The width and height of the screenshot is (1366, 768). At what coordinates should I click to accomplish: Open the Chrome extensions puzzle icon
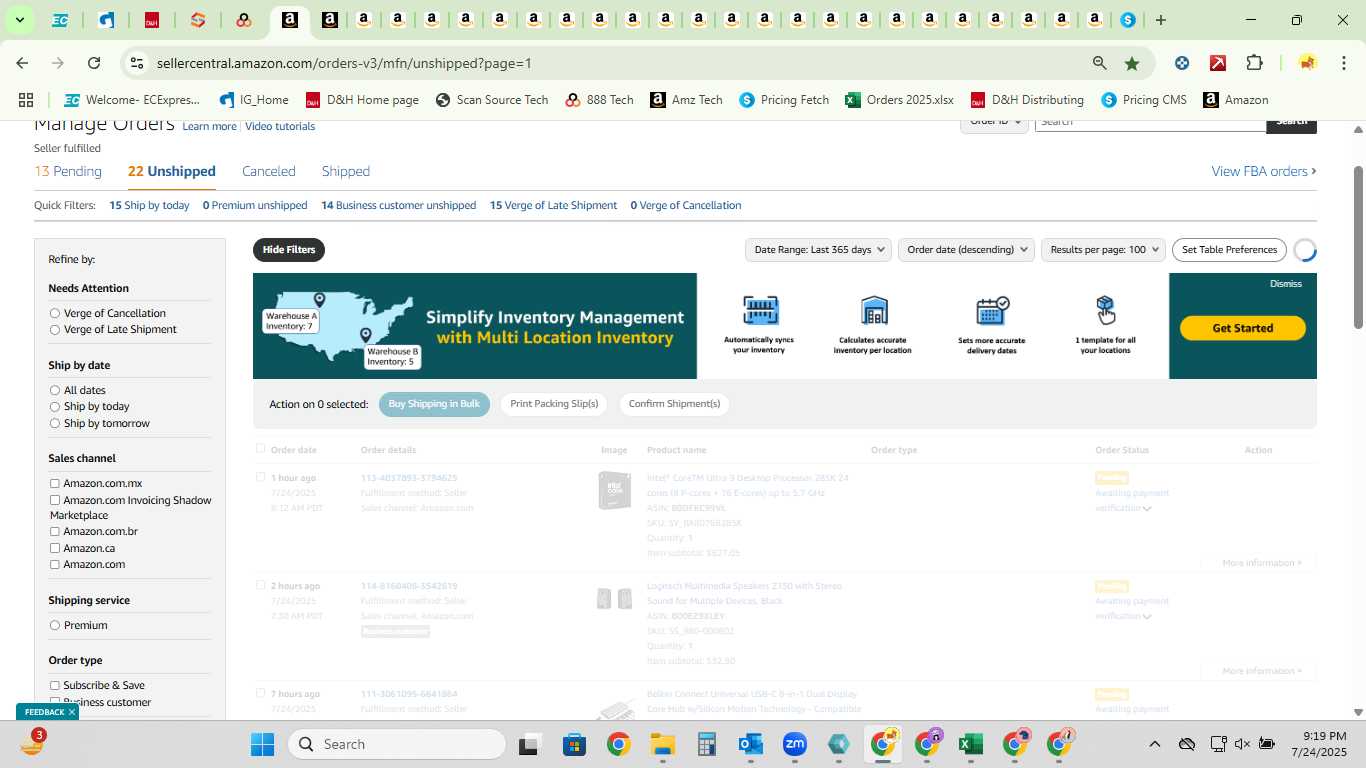pyautogui.click(x=1254, y=63)
